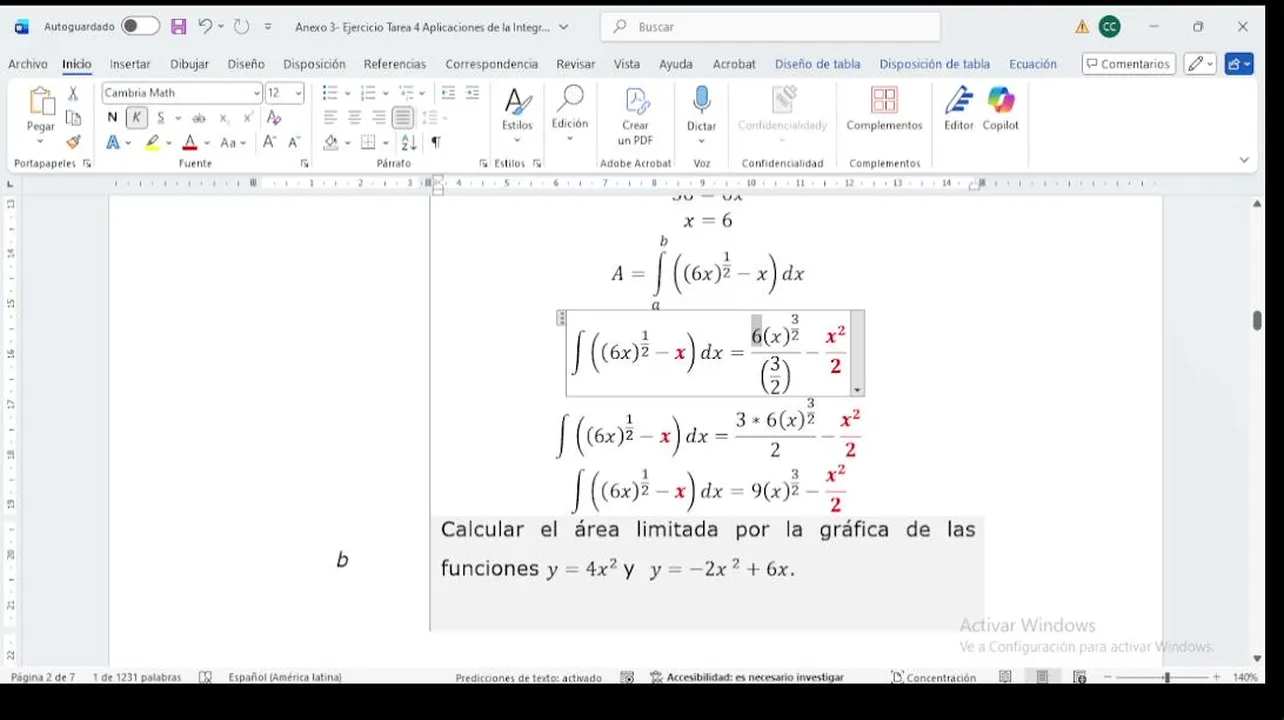
Task: Toggle underline formatting (S)
Action: coord(160,118)
